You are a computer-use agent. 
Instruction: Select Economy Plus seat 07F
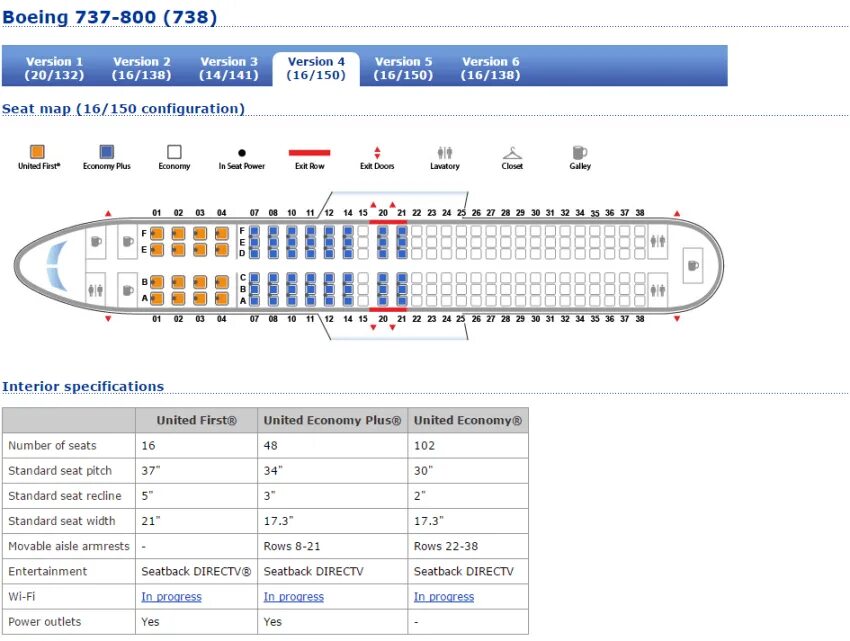[x=254, y=232]
